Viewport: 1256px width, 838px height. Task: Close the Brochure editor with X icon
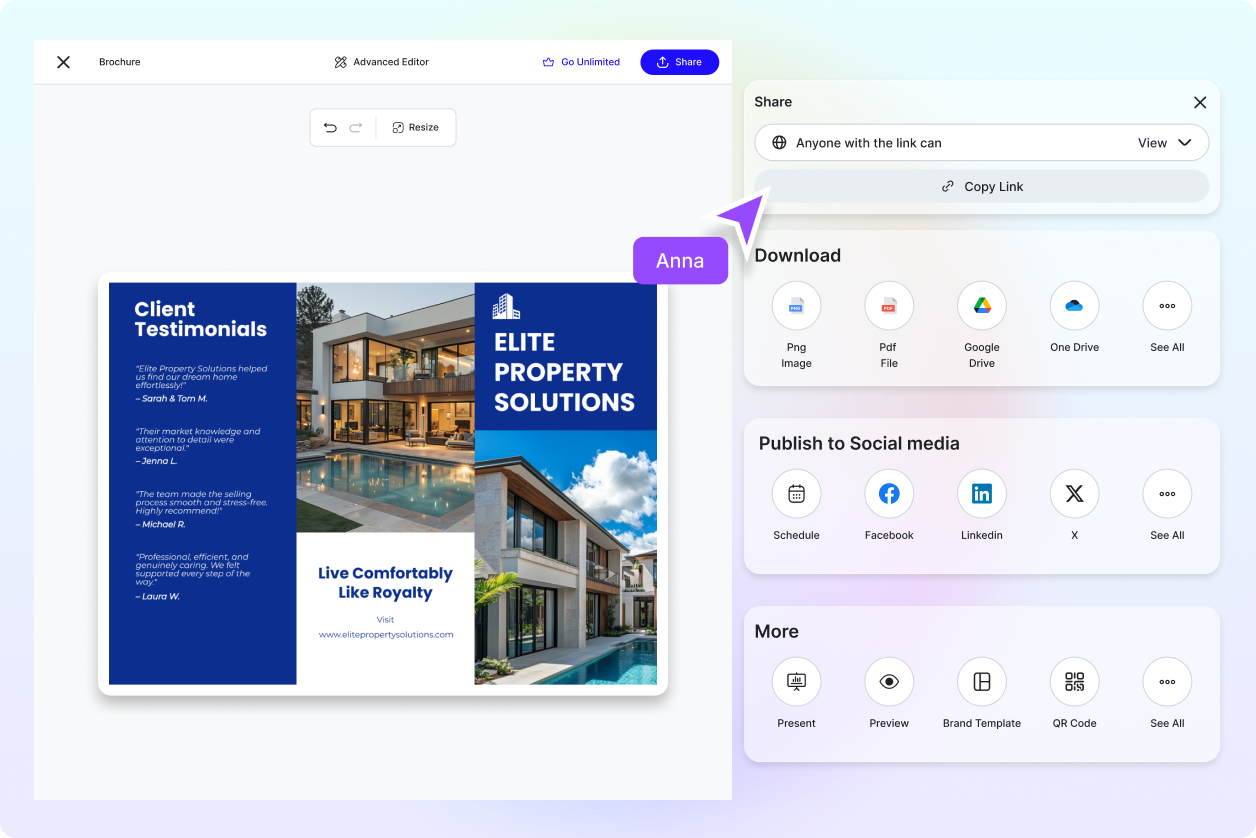pos(63,62)
